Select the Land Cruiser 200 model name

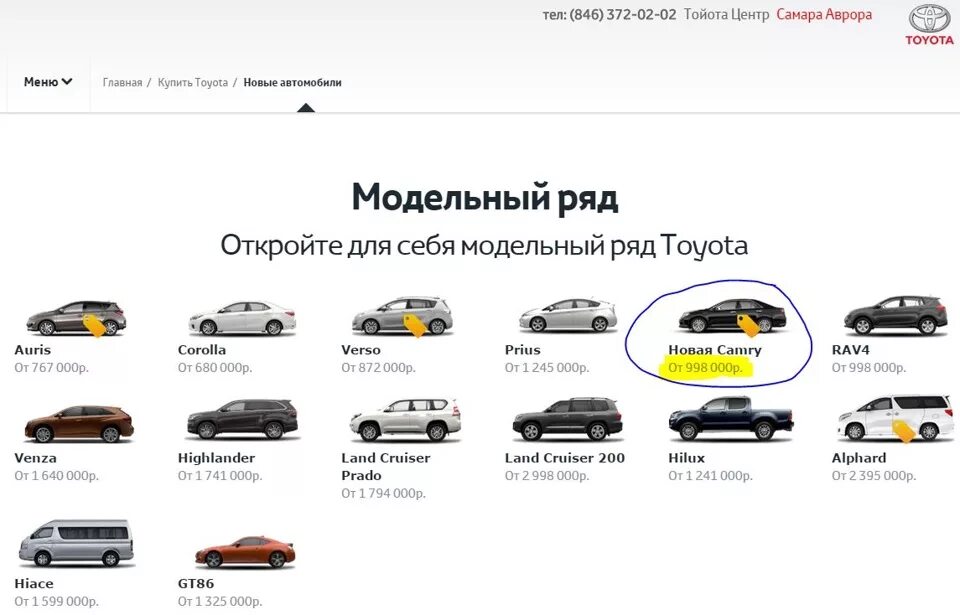[x=564, y=458]
